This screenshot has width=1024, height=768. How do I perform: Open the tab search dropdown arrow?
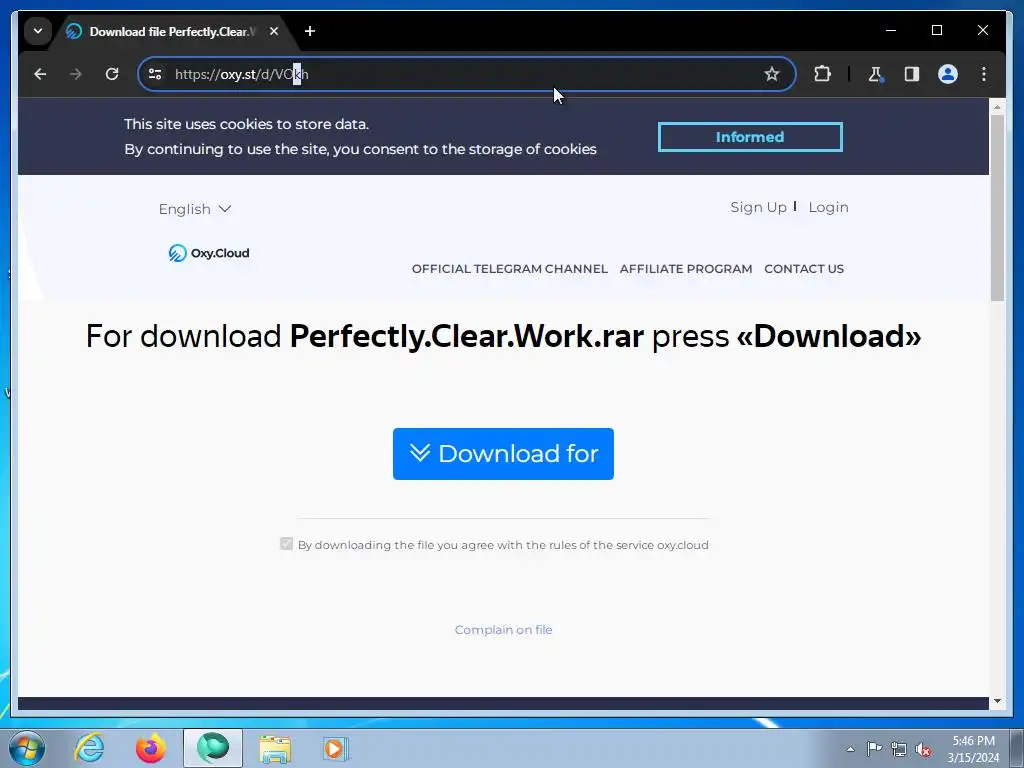coord(38,31)
